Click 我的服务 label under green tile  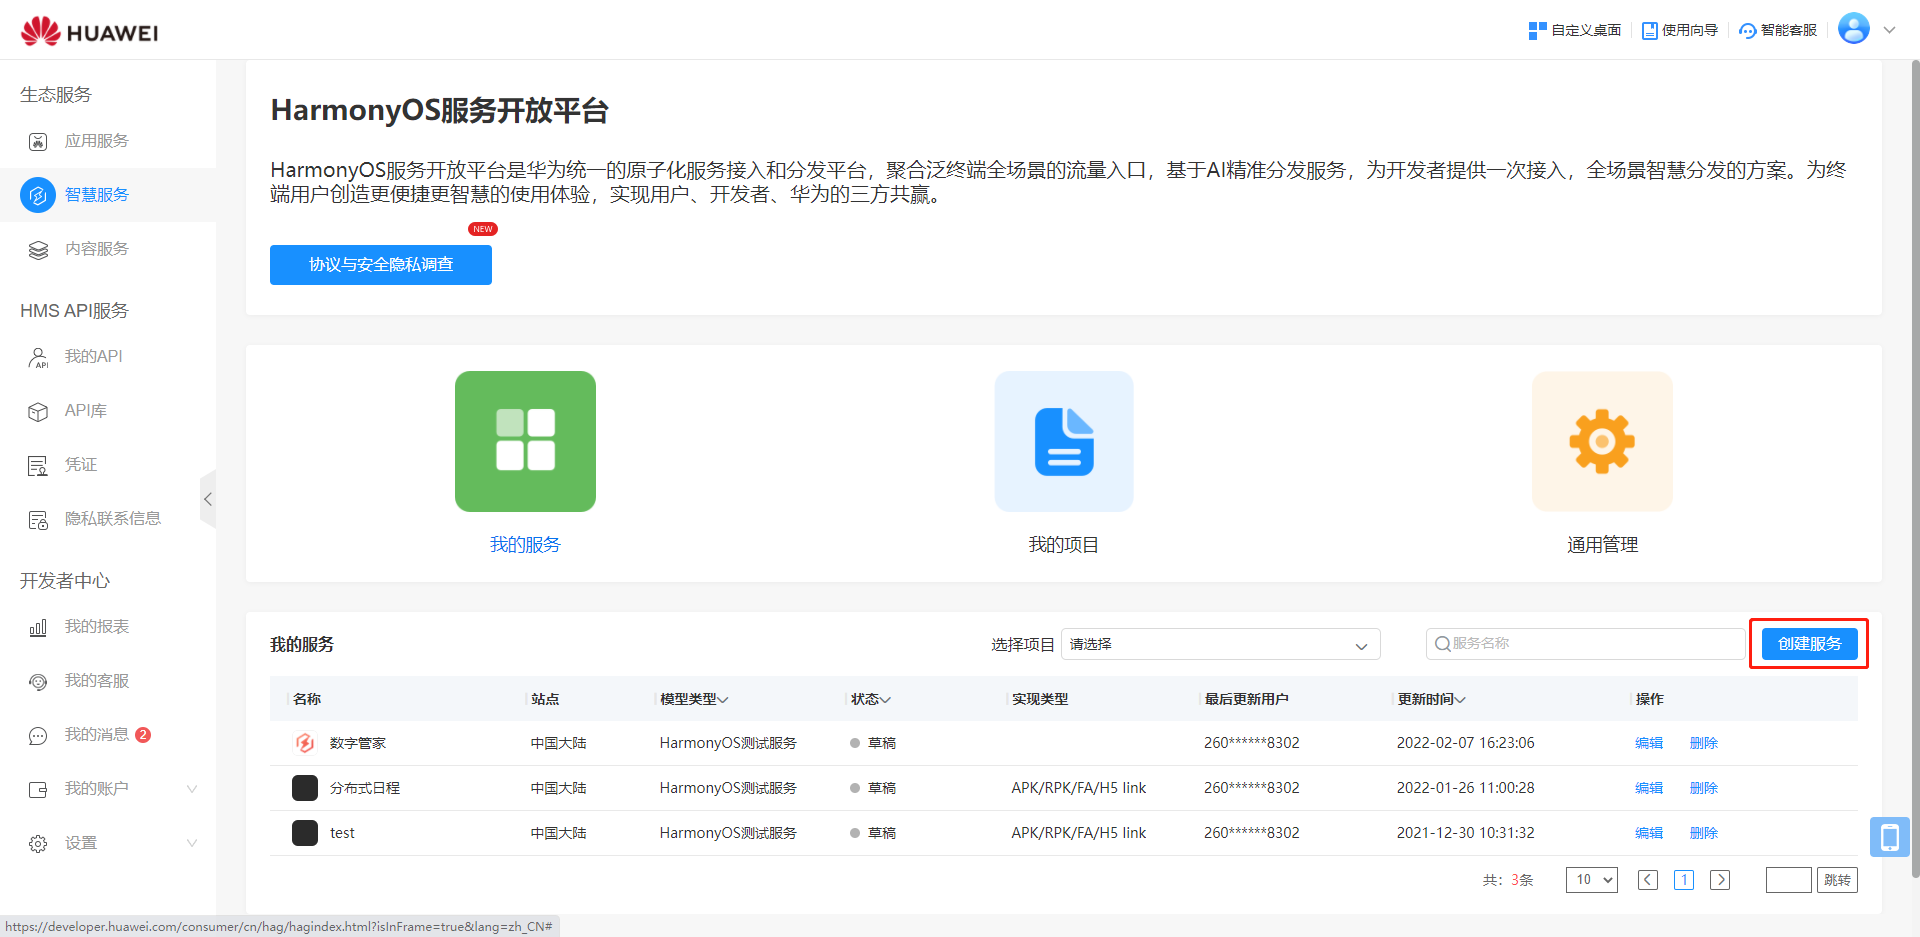tap(525, 545)
